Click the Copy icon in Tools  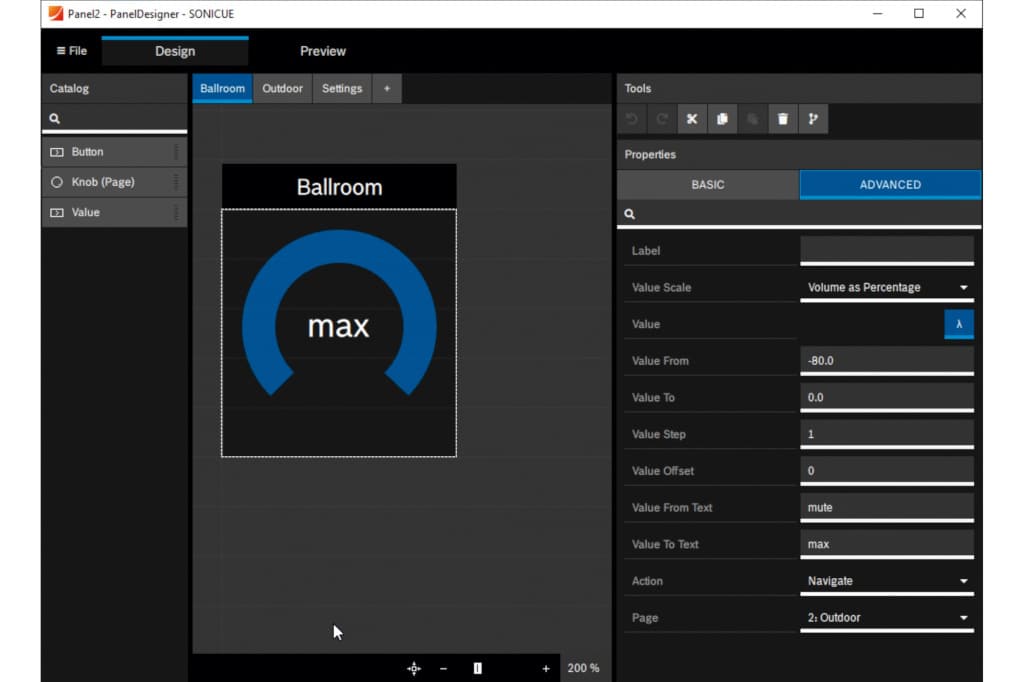(722, 119)
